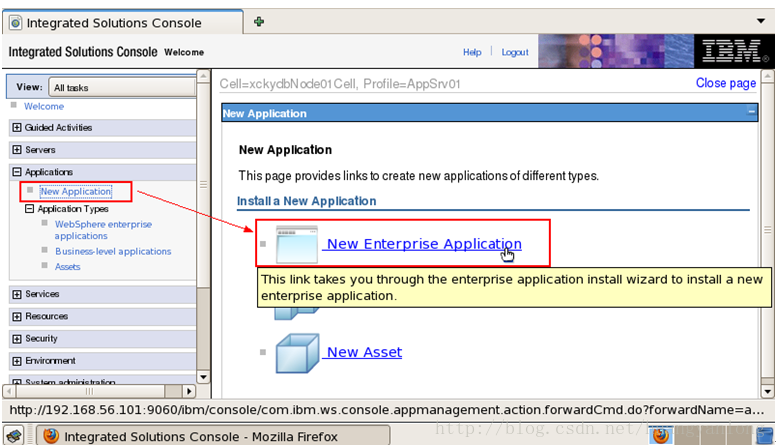Expand the Environment section

click(17, 361)
